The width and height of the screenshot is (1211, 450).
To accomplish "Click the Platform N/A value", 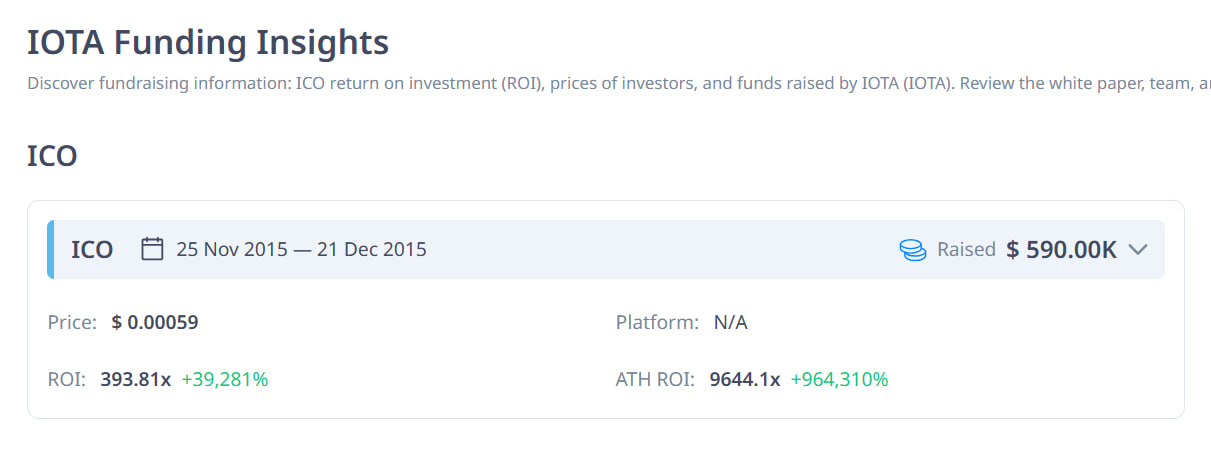I will (730, 322).
